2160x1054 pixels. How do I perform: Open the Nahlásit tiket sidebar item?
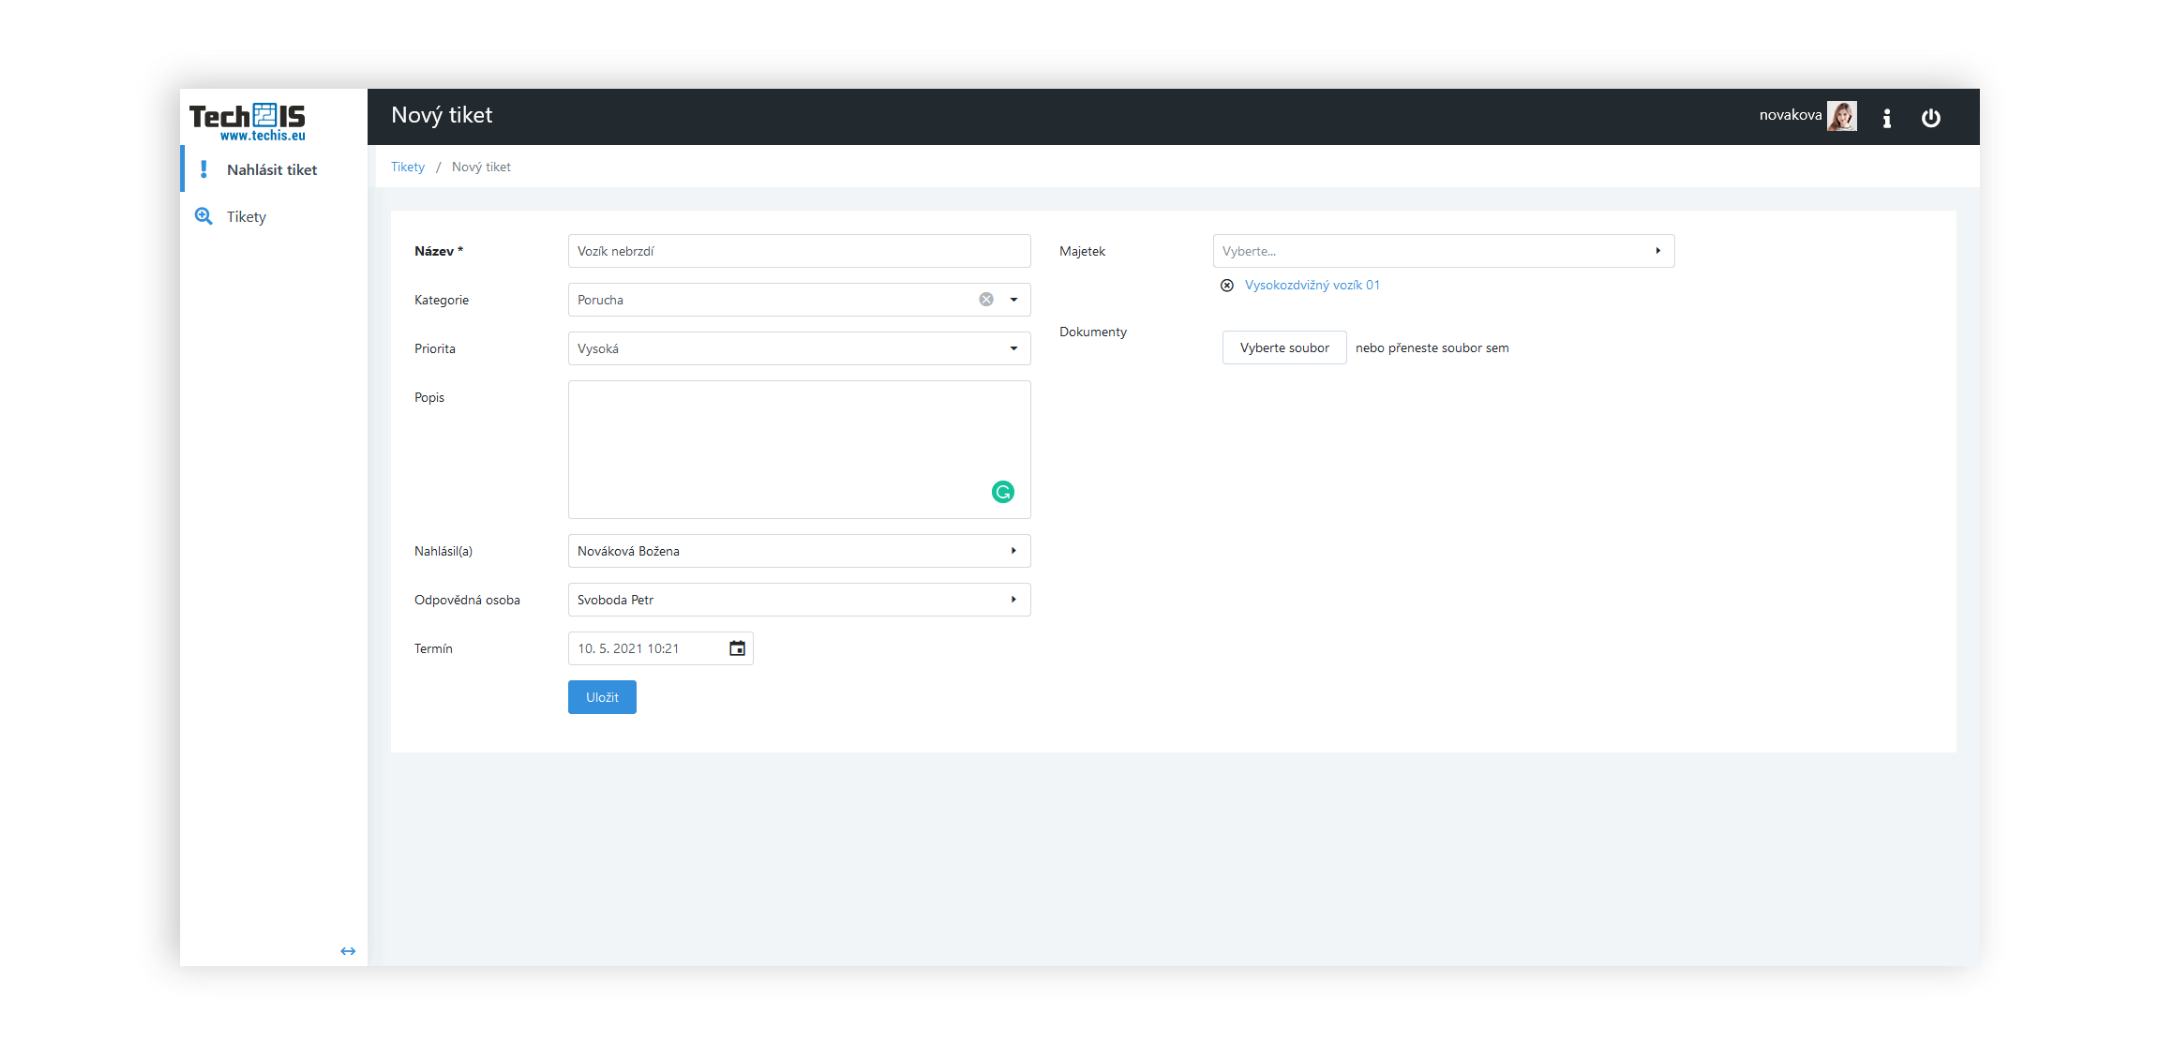point(274,169)
